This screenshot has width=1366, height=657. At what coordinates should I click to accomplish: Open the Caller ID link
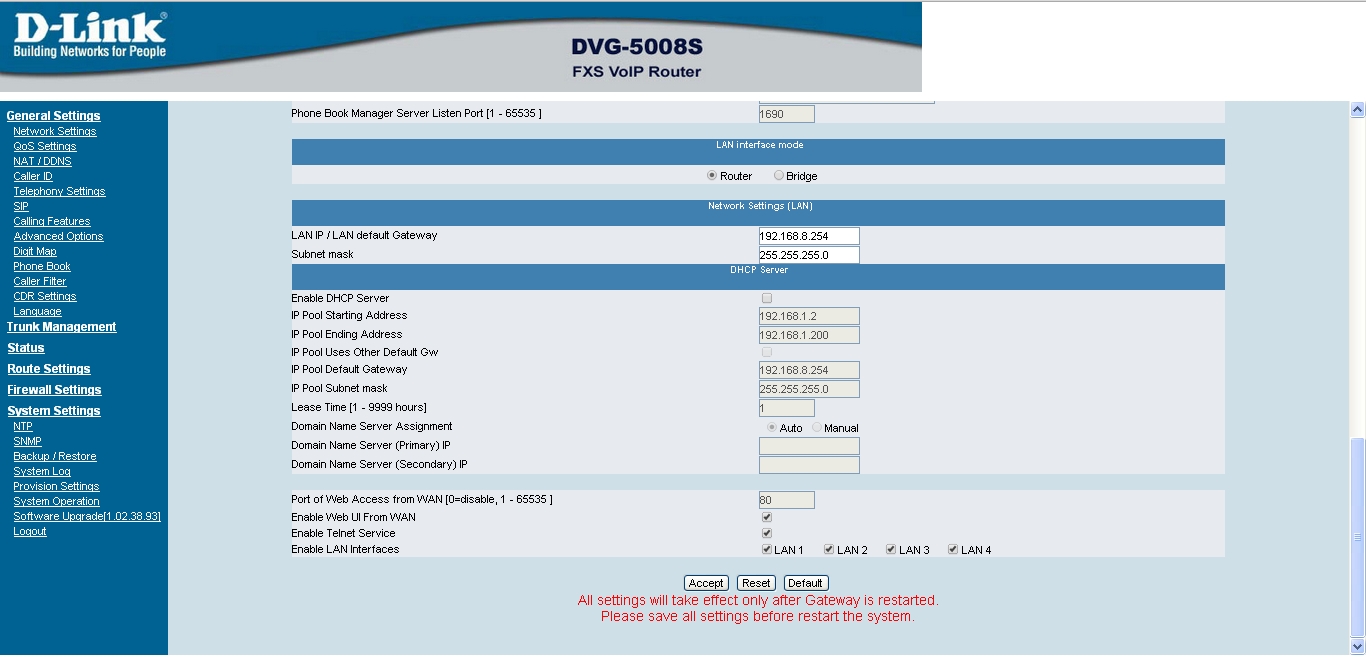tap(33, 176)
